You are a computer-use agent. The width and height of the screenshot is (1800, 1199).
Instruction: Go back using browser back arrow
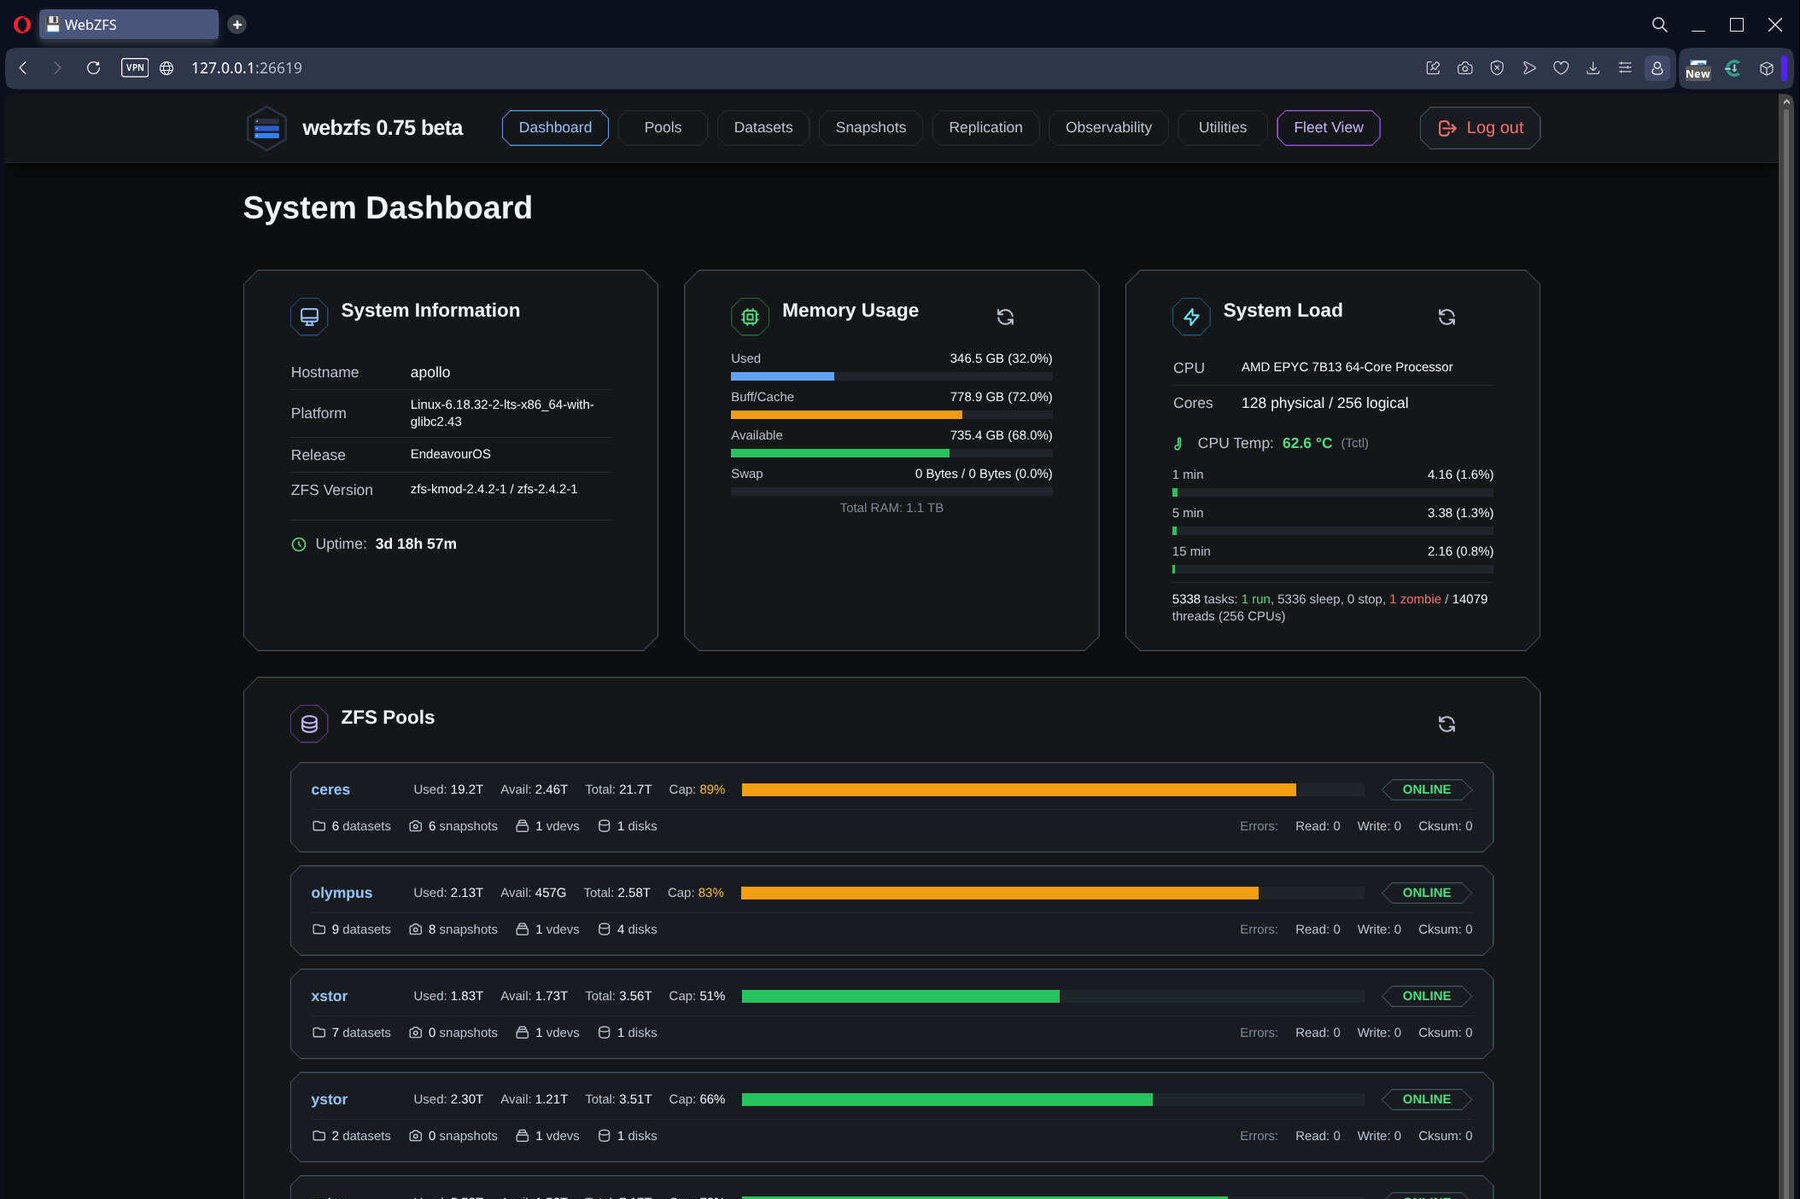pyautogui.click(x=23, y=68)
